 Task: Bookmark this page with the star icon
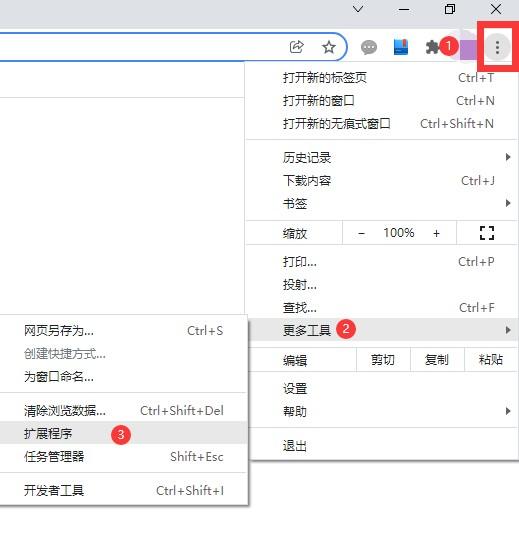tap(329, 47)
